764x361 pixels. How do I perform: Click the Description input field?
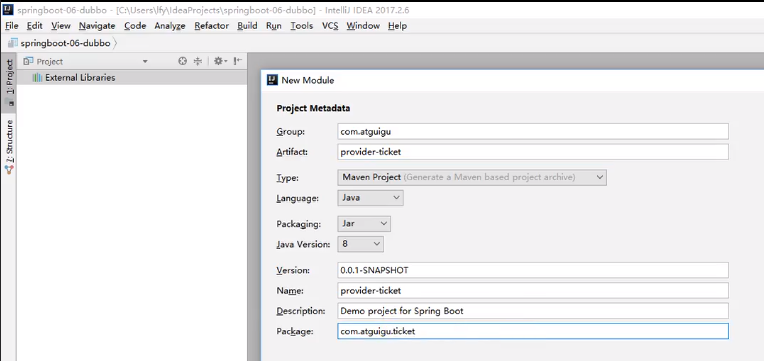(x=533, y=311)
